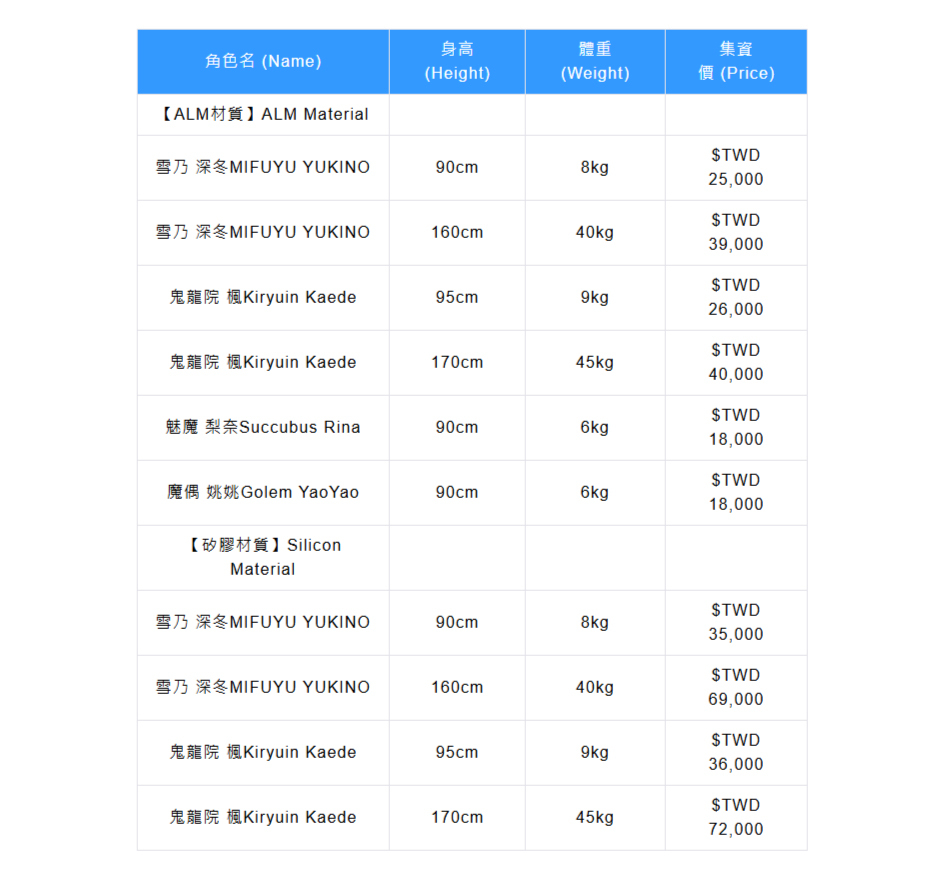The height and width of the screenshot is (878, 950).
Task: Click the 角色名 (Name) column header
Action: (x=263, y=61)
